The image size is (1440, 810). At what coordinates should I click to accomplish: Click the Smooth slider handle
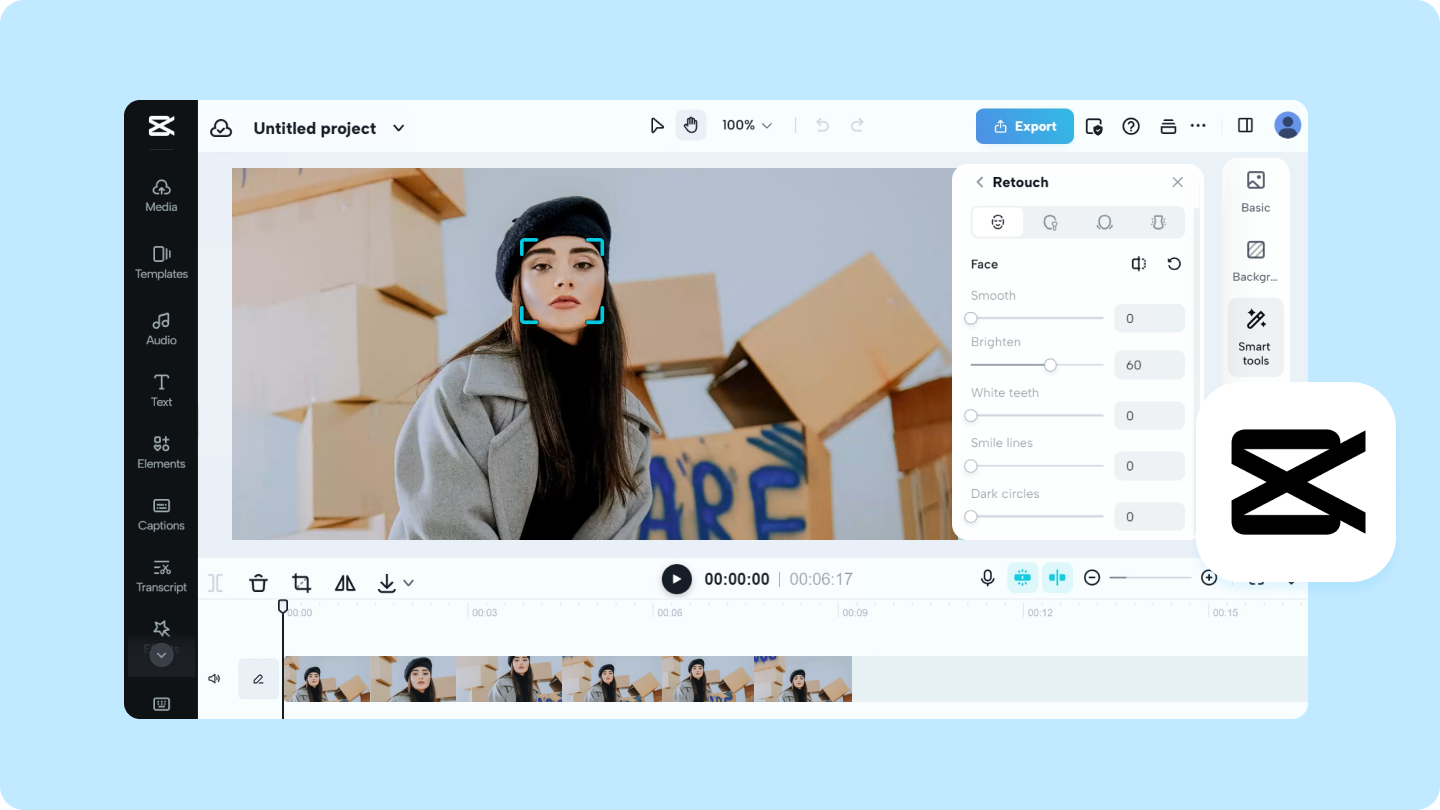971,318
